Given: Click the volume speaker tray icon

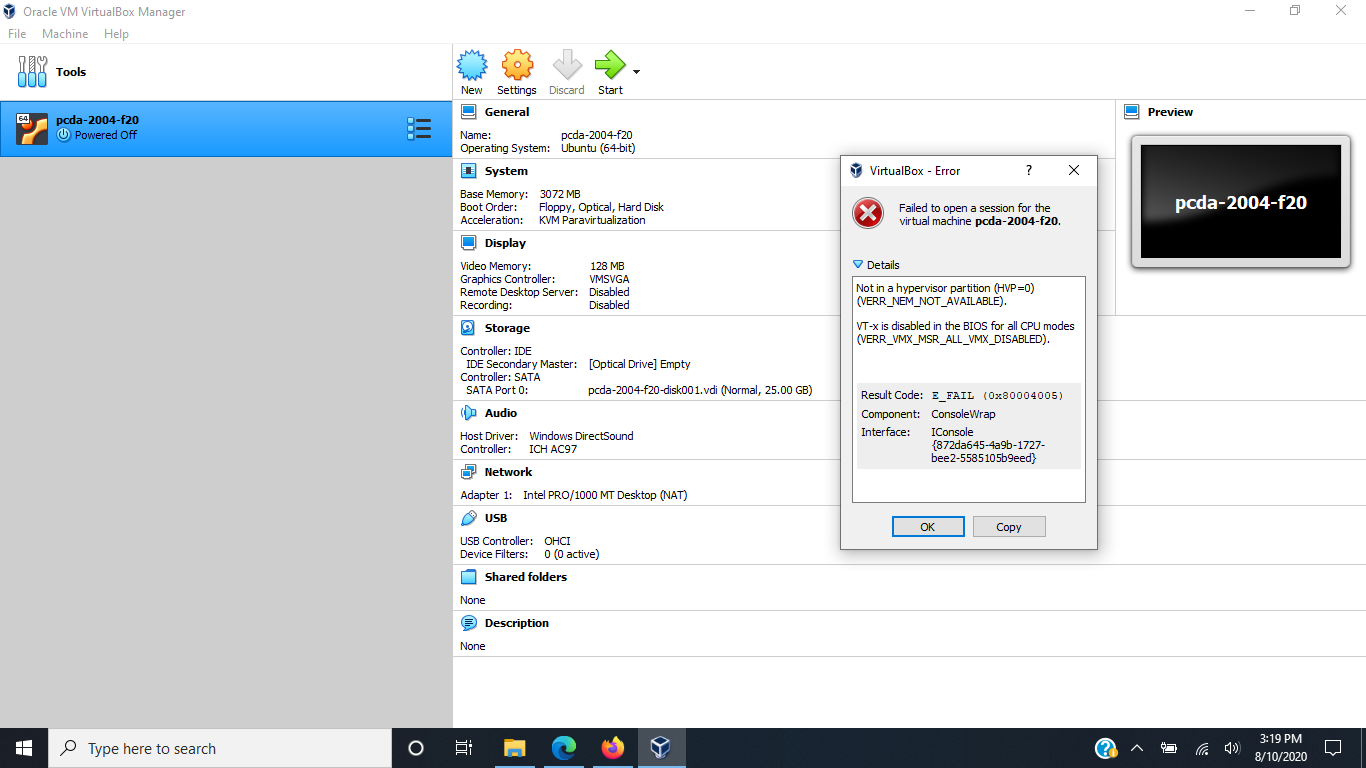Looking at the screenshot, I should tap(1232, 748).
